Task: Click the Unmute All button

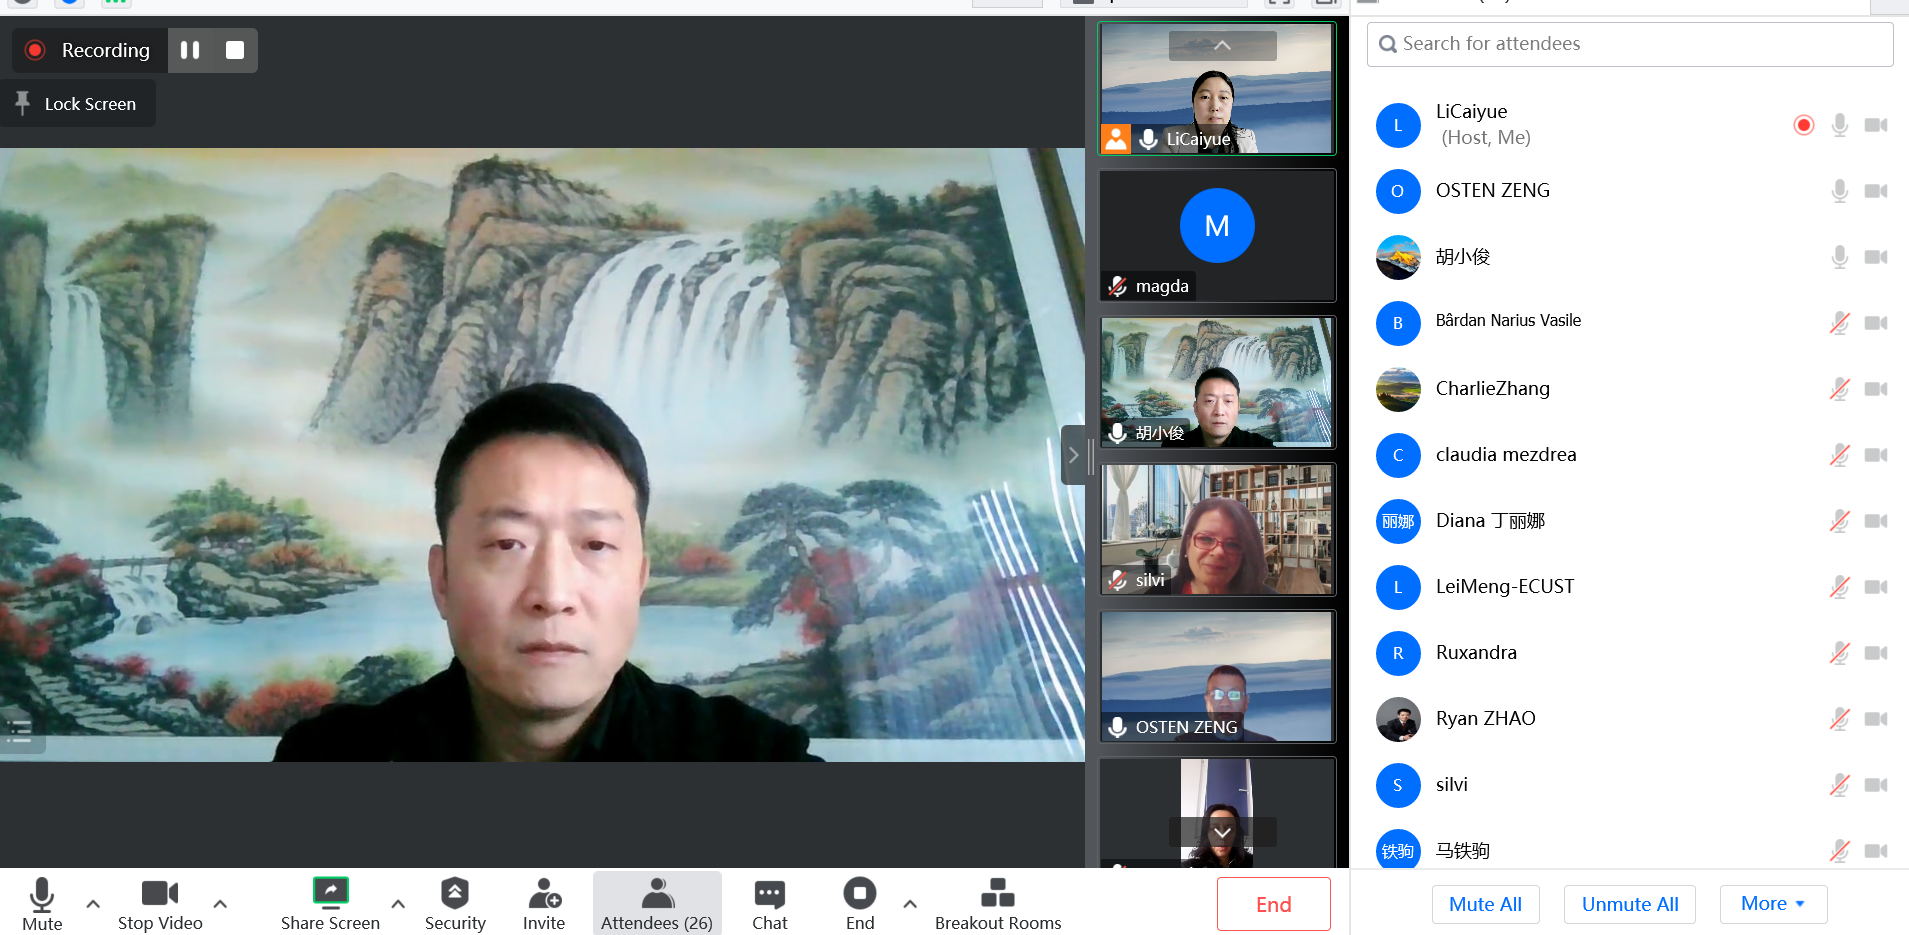Action: (x=1629, y=904)
